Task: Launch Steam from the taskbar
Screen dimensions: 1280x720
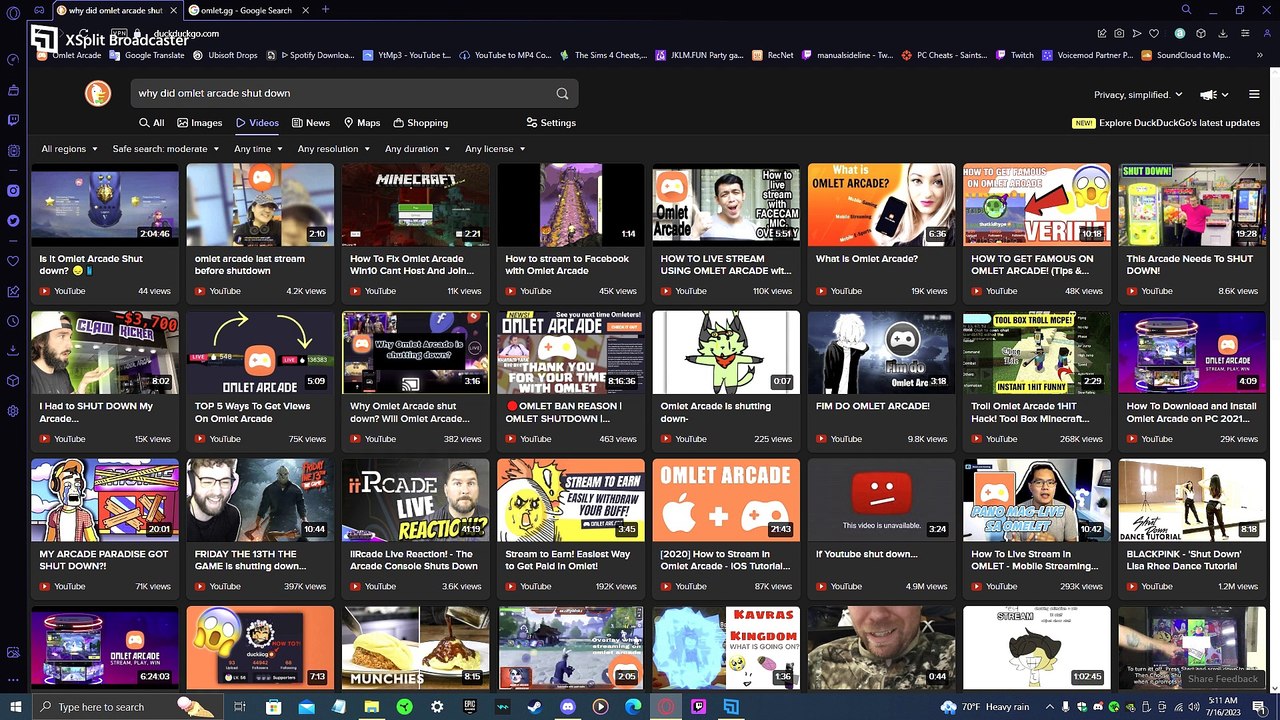Action: (x=535, y=707)
